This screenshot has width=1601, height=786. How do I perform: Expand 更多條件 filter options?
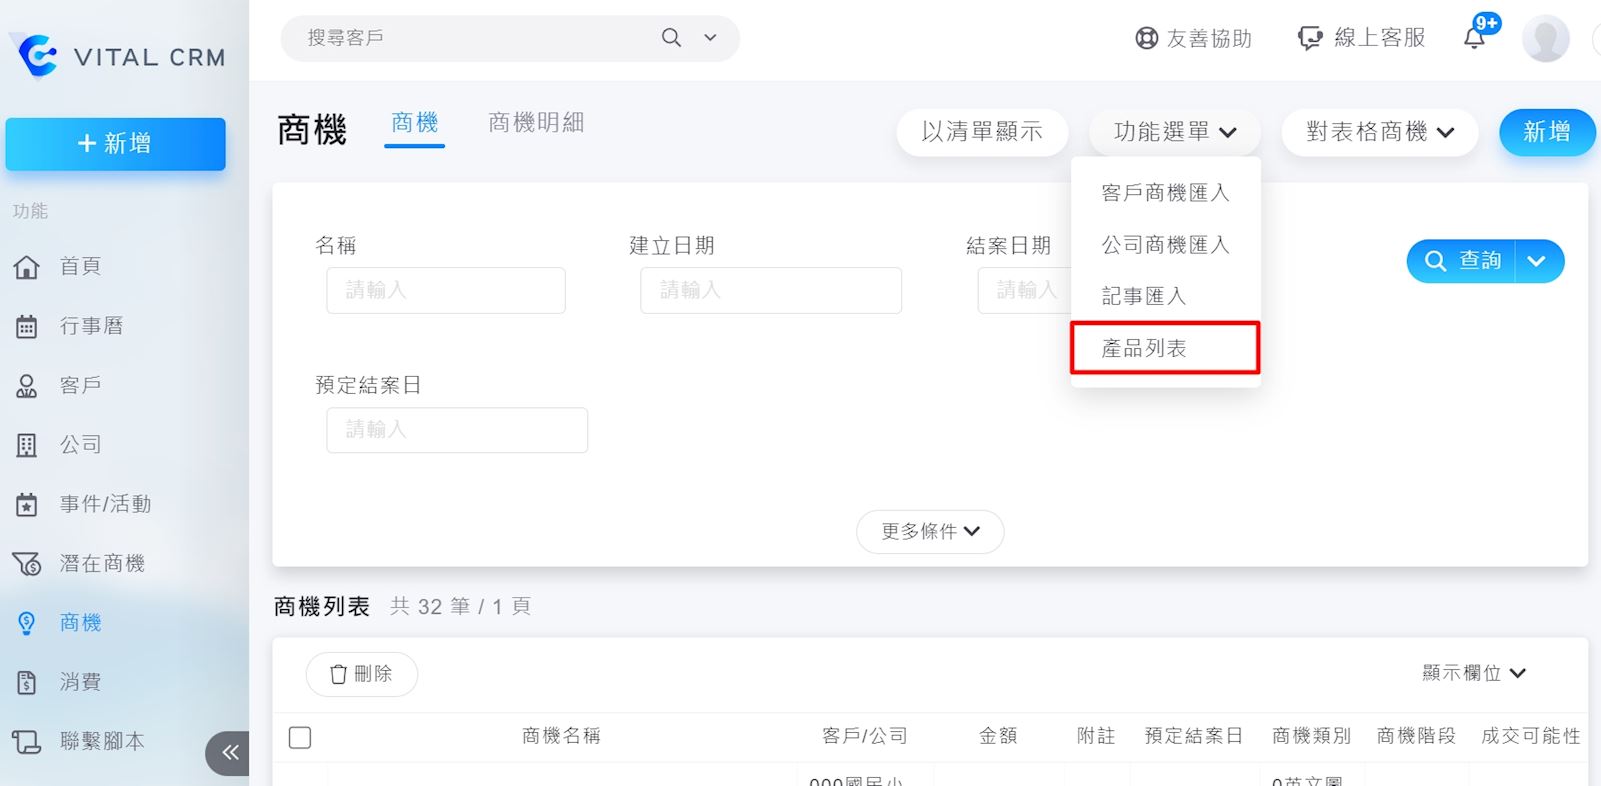930,531
